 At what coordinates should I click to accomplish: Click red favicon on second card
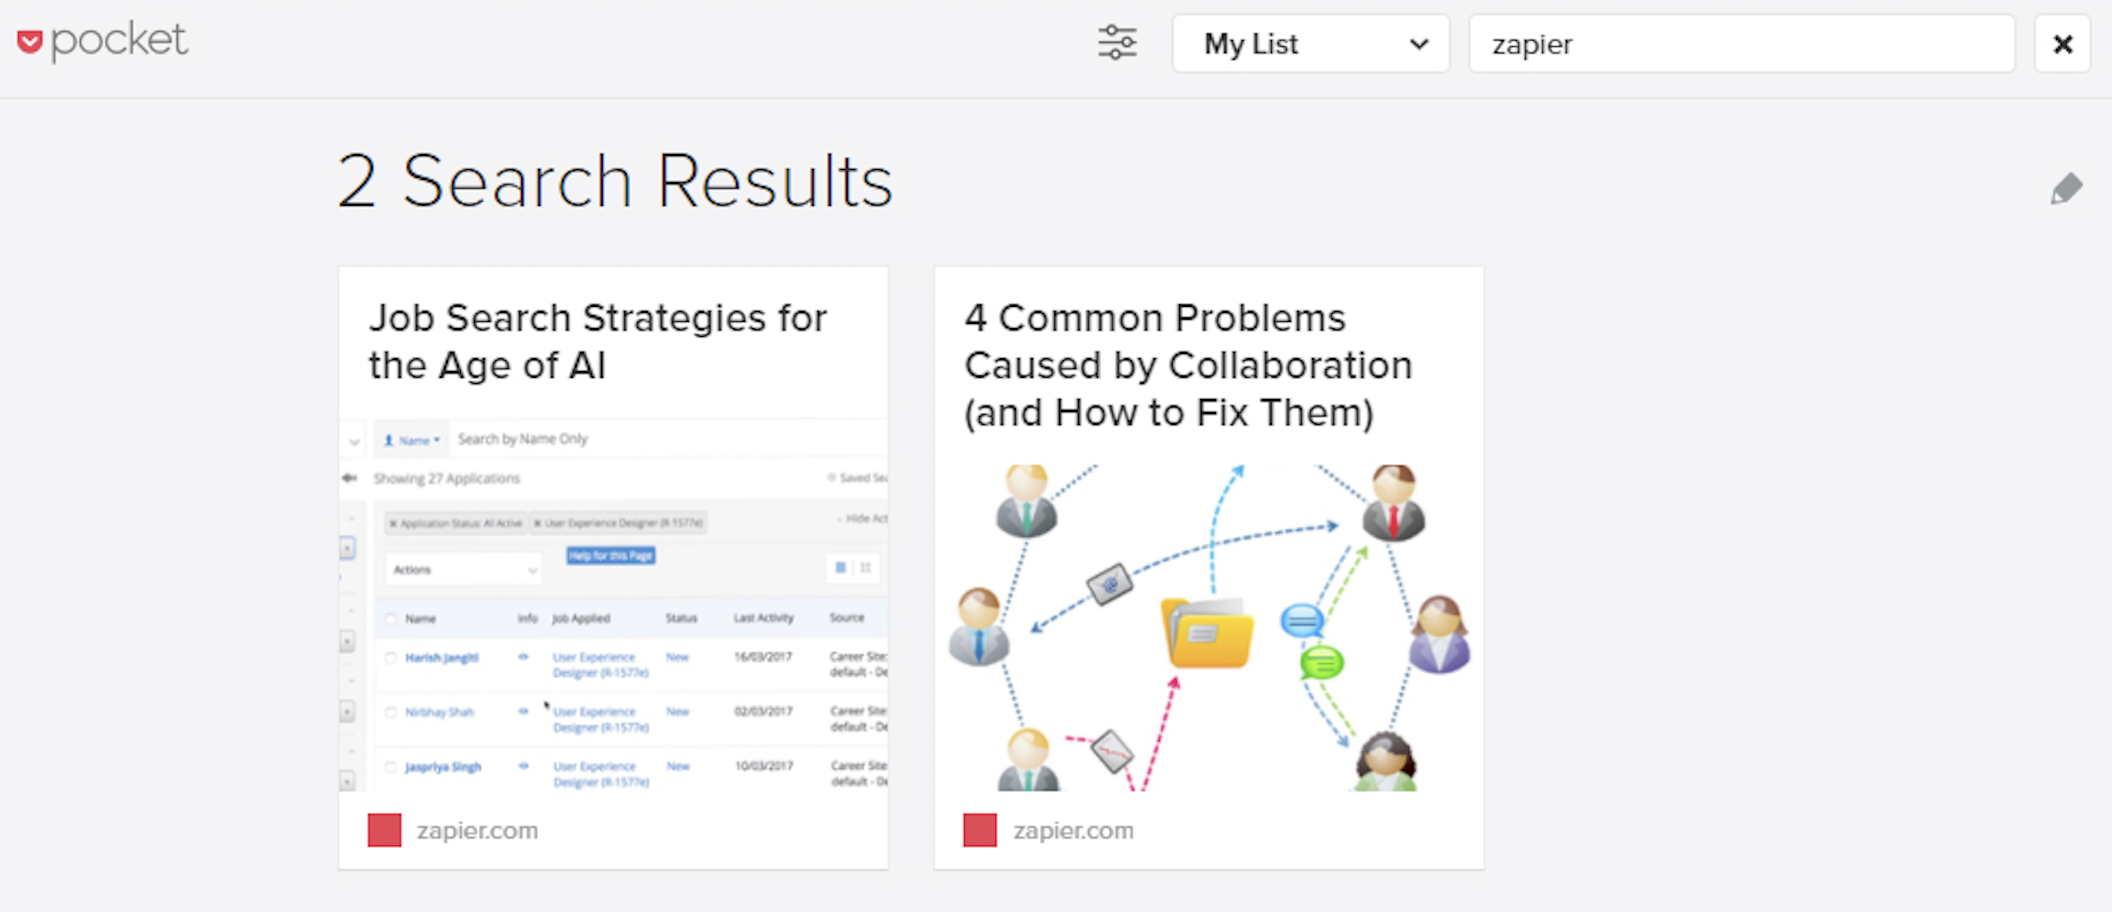(x=980, y=830)
